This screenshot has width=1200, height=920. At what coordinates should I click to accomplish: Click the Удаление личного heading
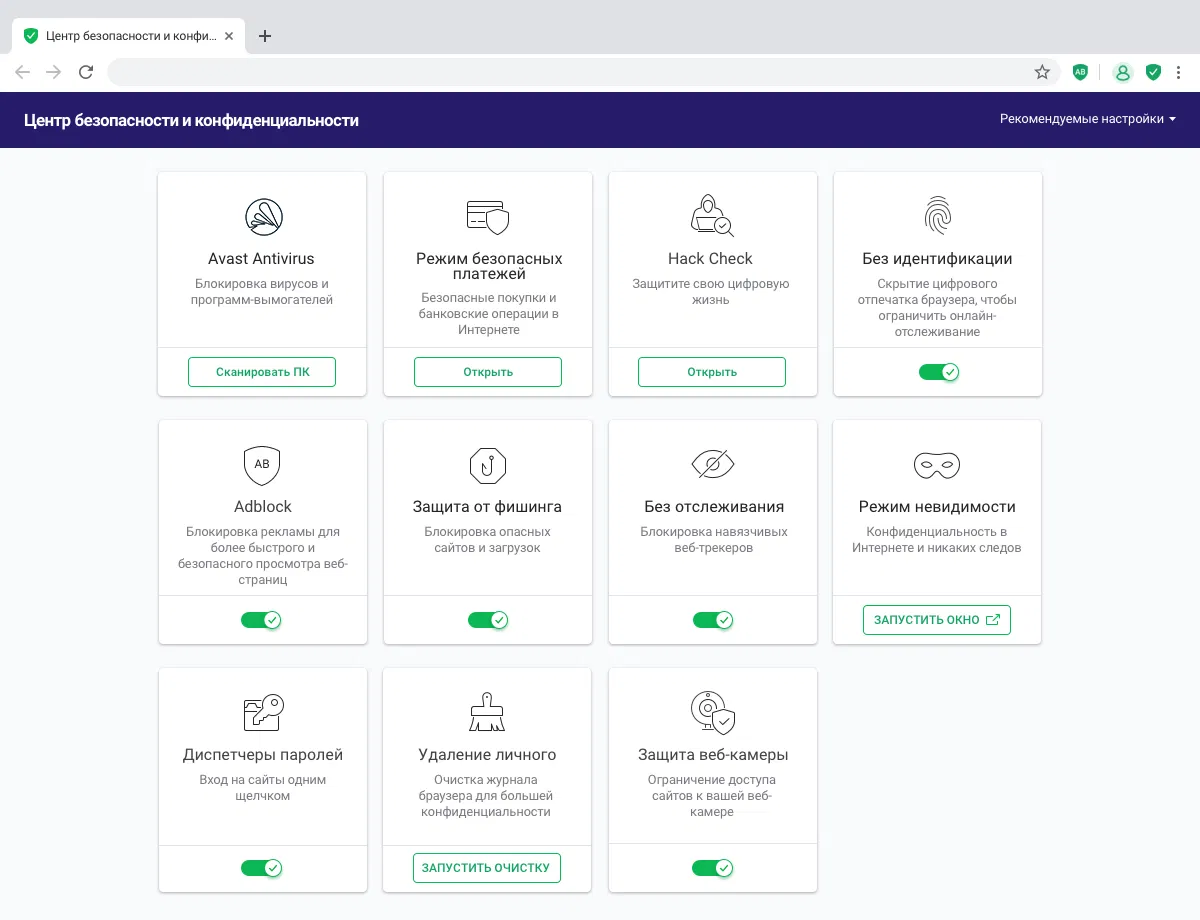click(487, 755)
